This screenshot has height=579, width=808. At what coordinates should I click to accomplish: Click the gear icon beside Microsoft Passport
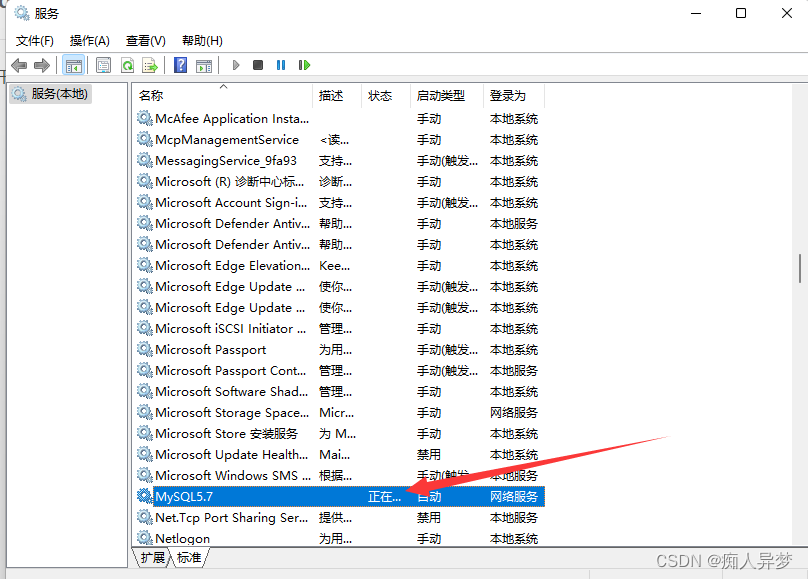point(144,349)
